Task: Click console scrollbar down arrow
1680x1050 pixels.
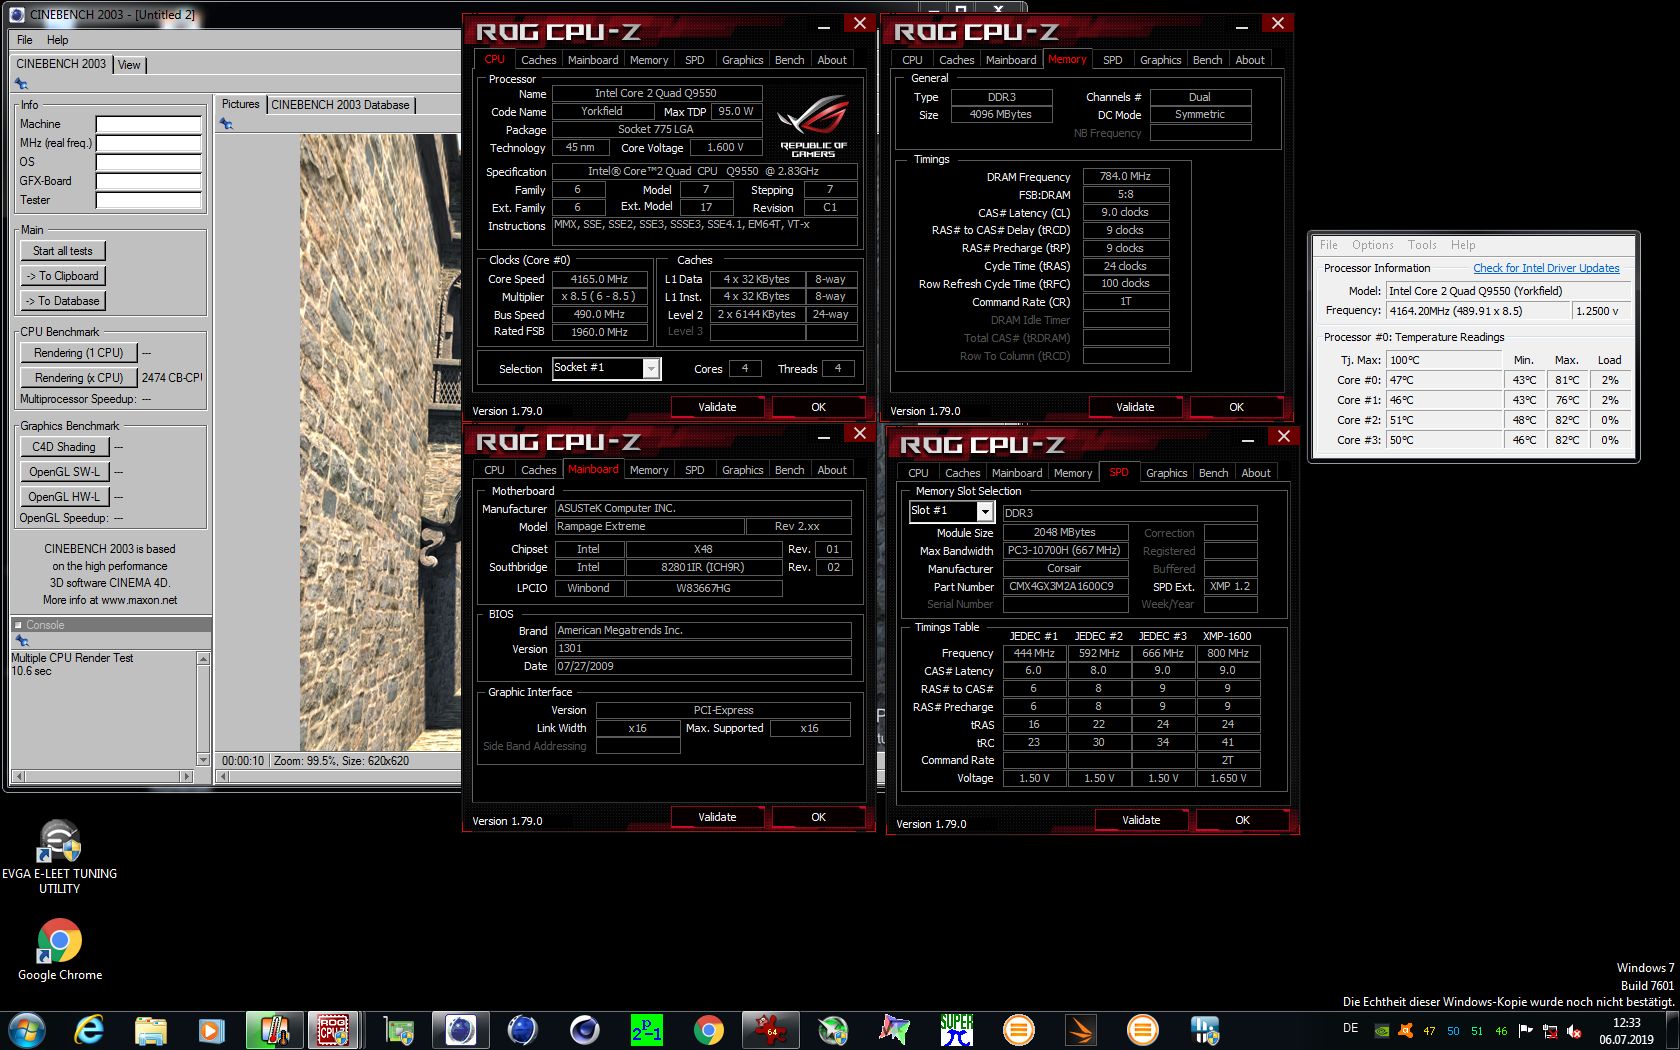Action: (203, 760)
